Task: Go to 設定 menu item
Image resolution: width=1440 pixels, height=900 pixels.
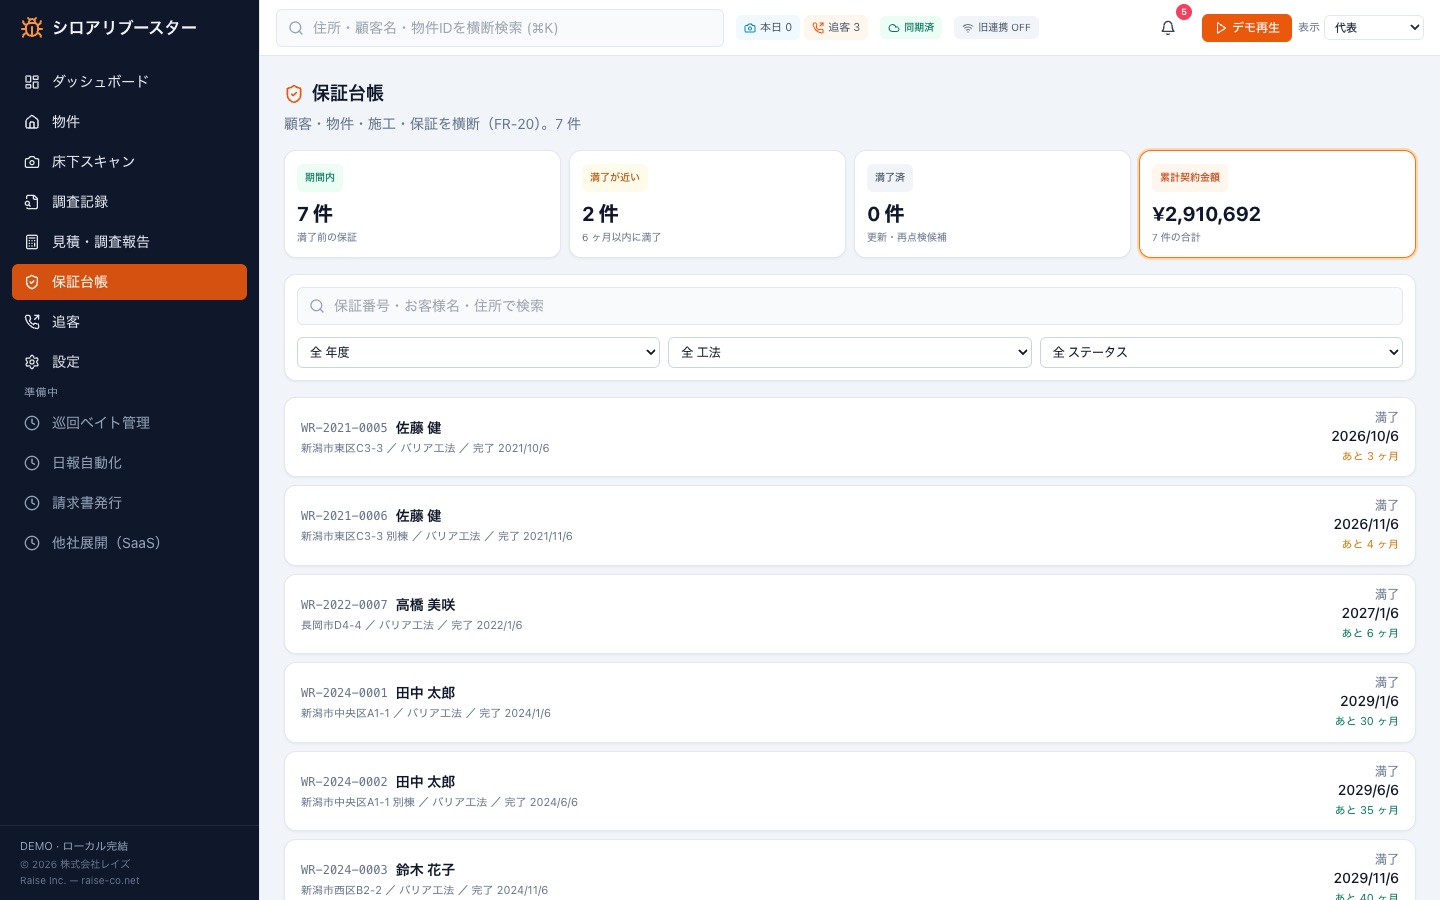Action: [x=129, y=362]
